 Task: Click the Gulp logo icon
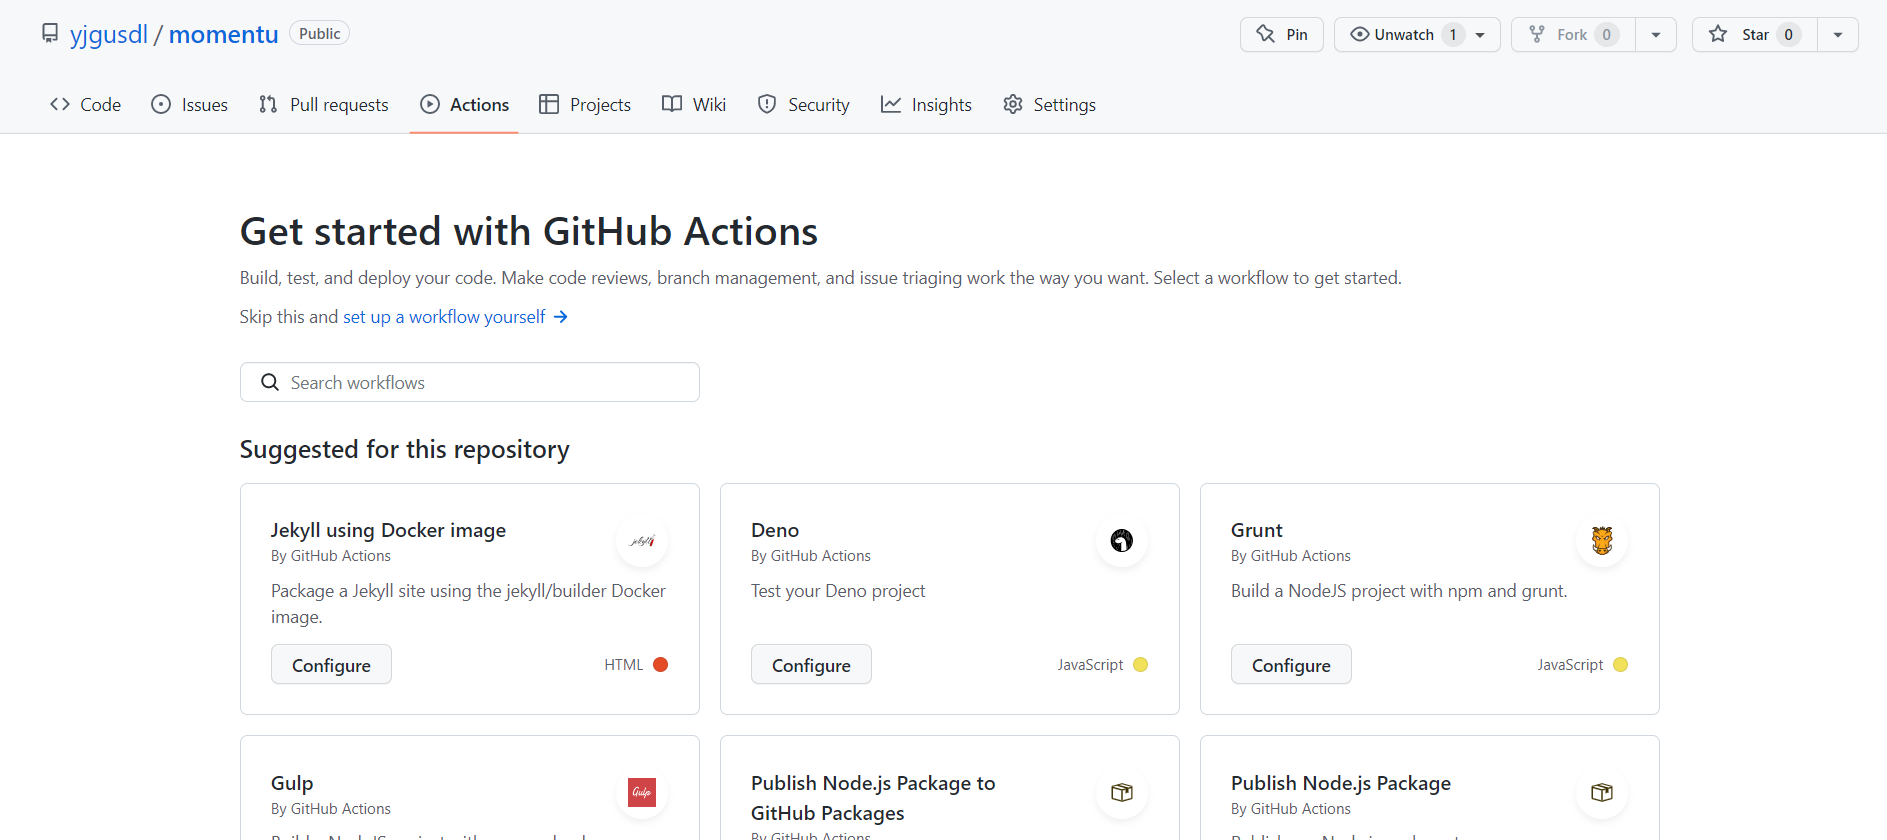642,793
